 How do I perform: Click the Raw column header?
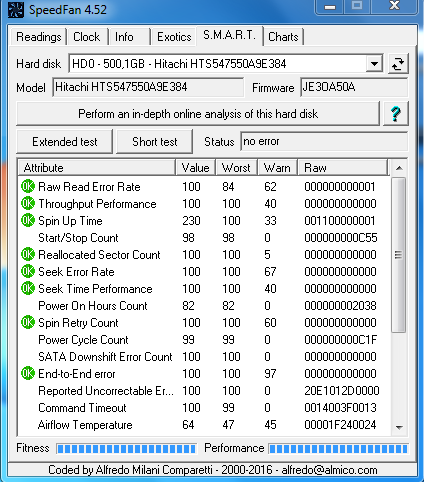[343, 168]
